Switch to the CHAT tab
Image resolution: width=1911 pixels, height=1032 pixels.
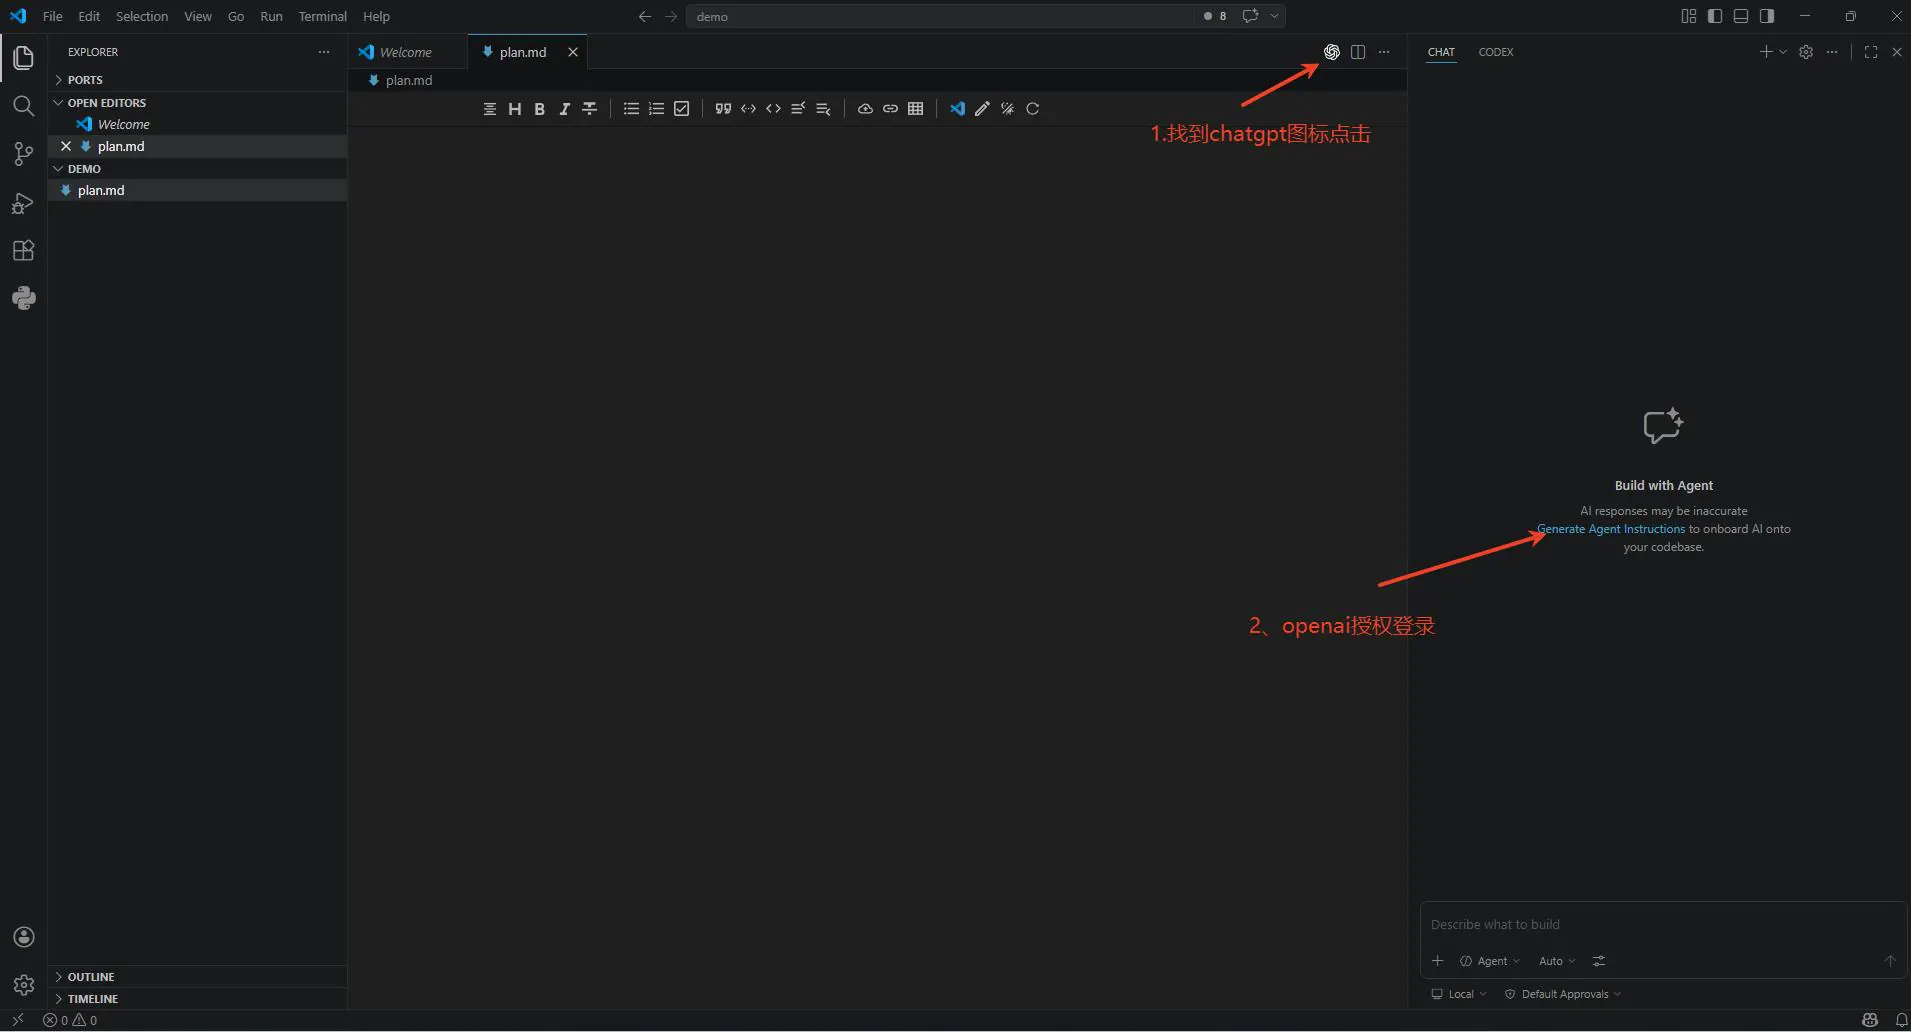tap(1441, 52)
